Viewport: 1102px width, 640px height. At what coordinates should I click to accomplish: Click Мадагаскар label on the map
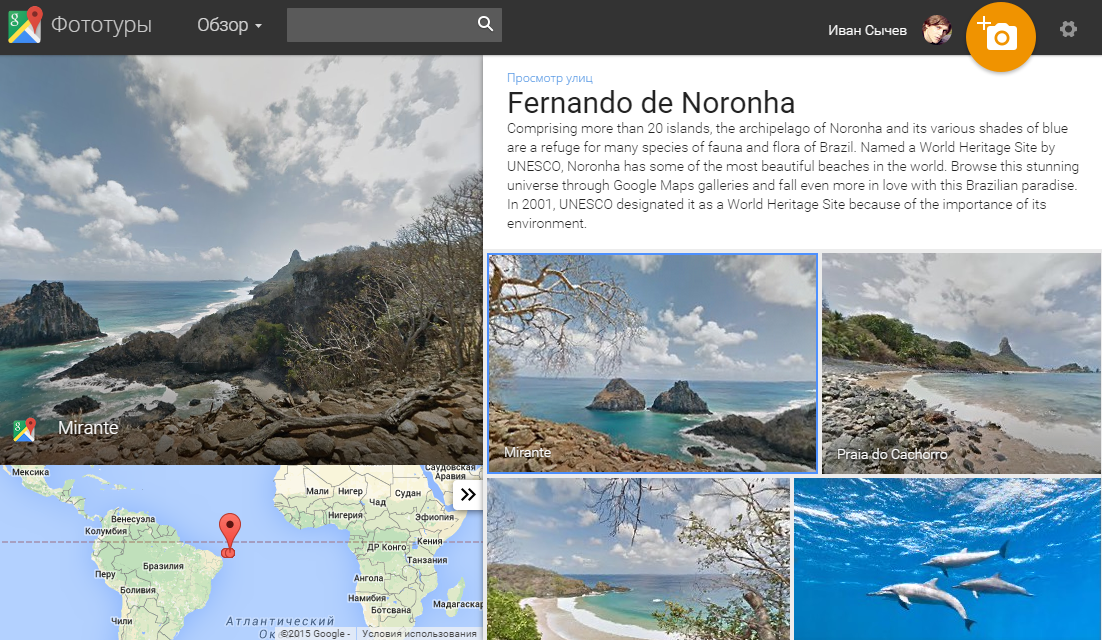click(458, 604)
